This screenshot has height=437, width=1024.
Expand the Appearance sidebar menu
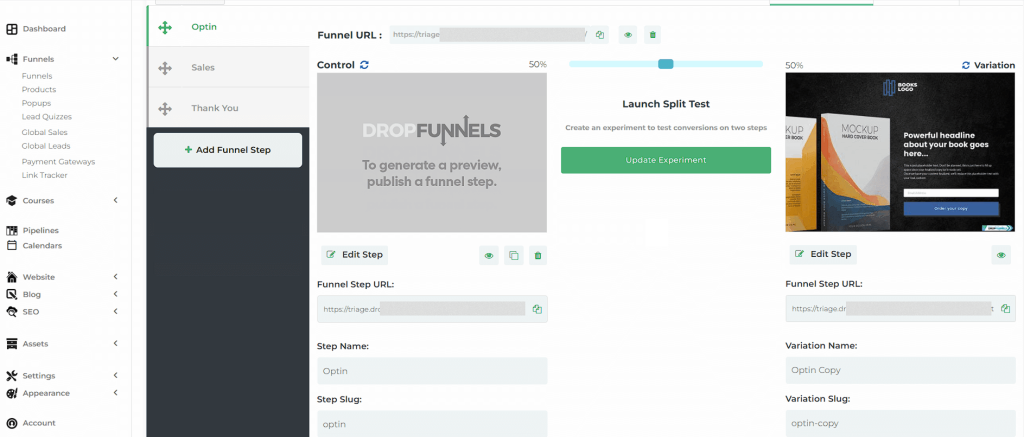click(x=116, y=393)
